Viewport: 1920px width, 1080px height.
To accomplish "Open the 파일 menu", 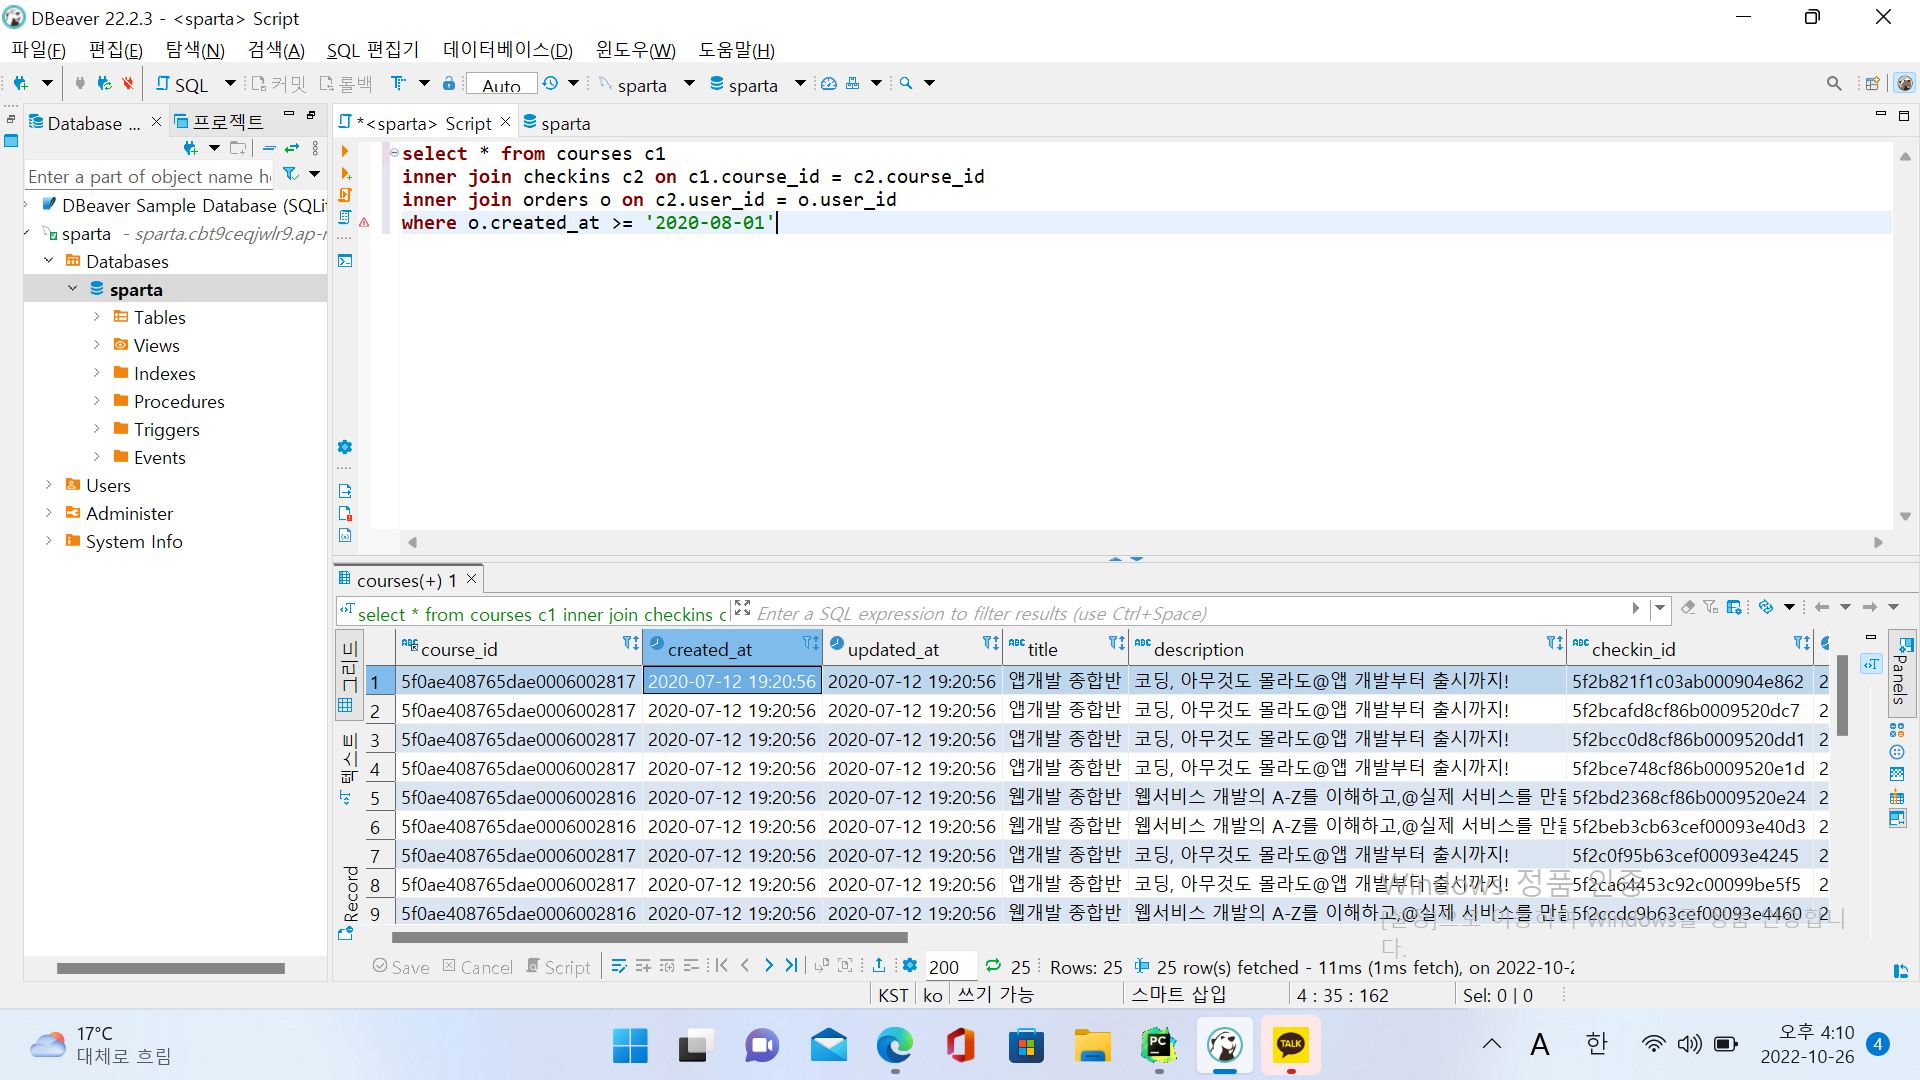I will 38,50.
